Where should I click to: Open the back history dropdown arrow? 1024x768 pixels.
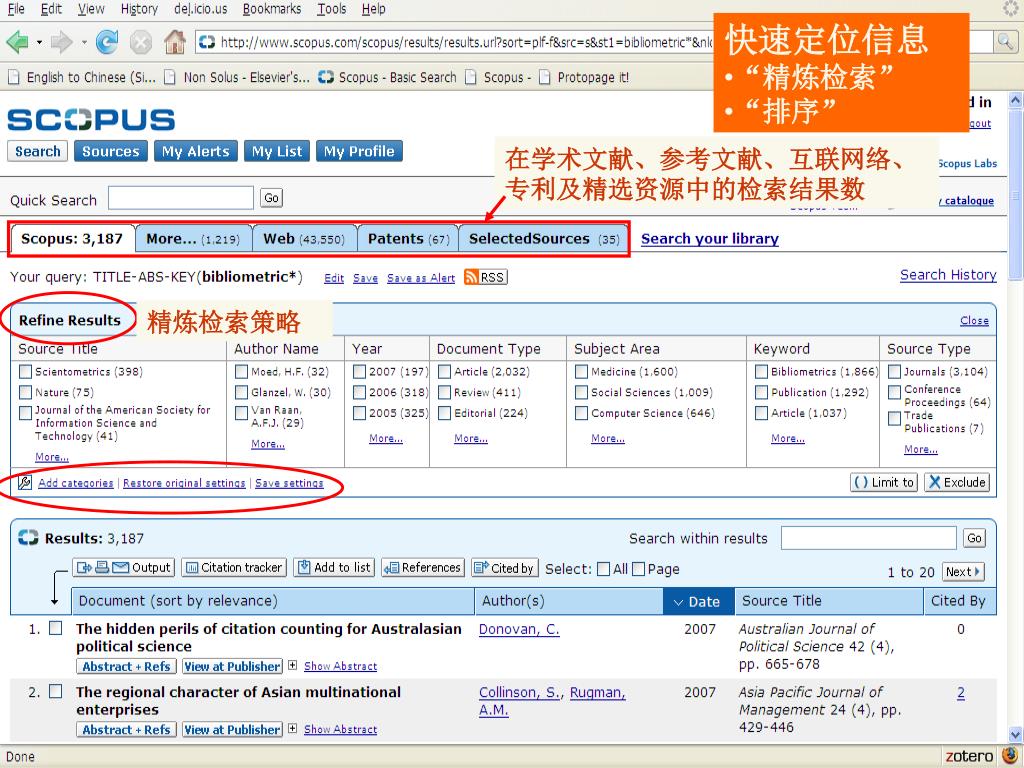click(x=39, y=43)
